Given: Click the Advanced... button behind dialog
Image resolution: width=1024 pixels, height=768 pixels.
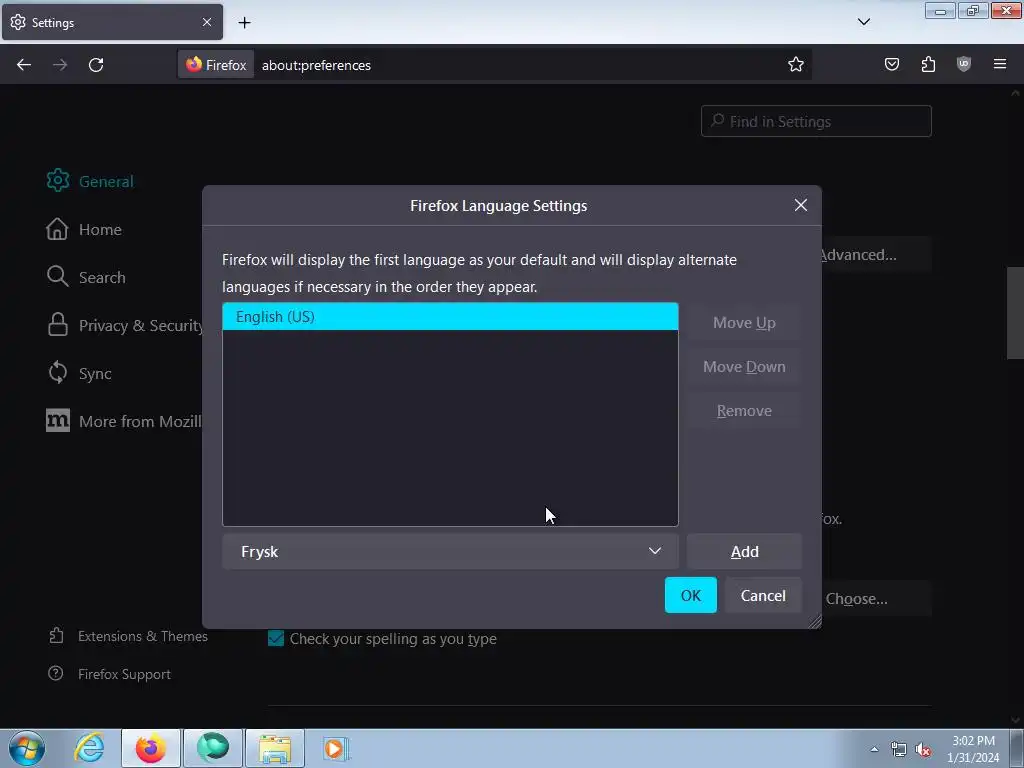Looking at the screenshot, I should [x=875, y=255].
